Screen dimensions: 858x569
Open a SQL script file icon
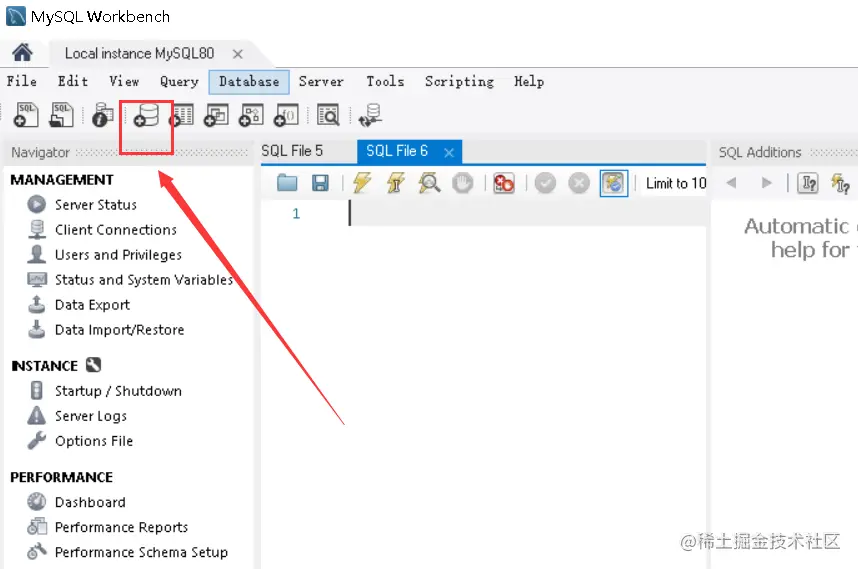(61, 114)
